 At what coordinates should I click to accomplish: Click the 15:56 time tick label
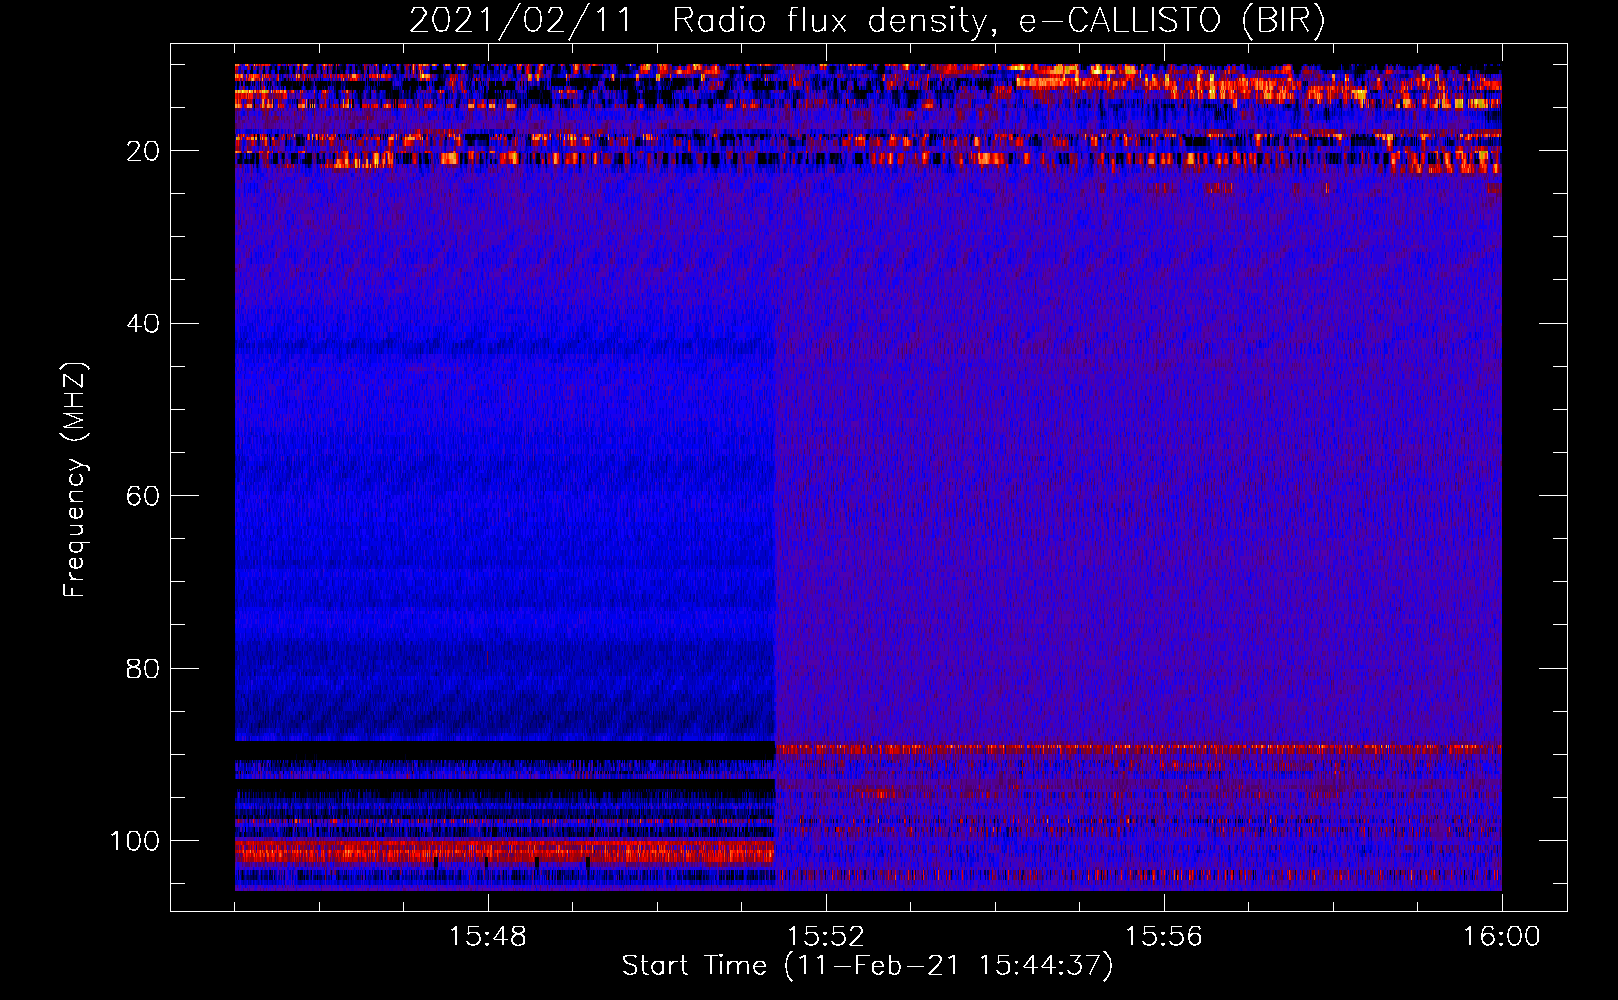[1163, 937]
